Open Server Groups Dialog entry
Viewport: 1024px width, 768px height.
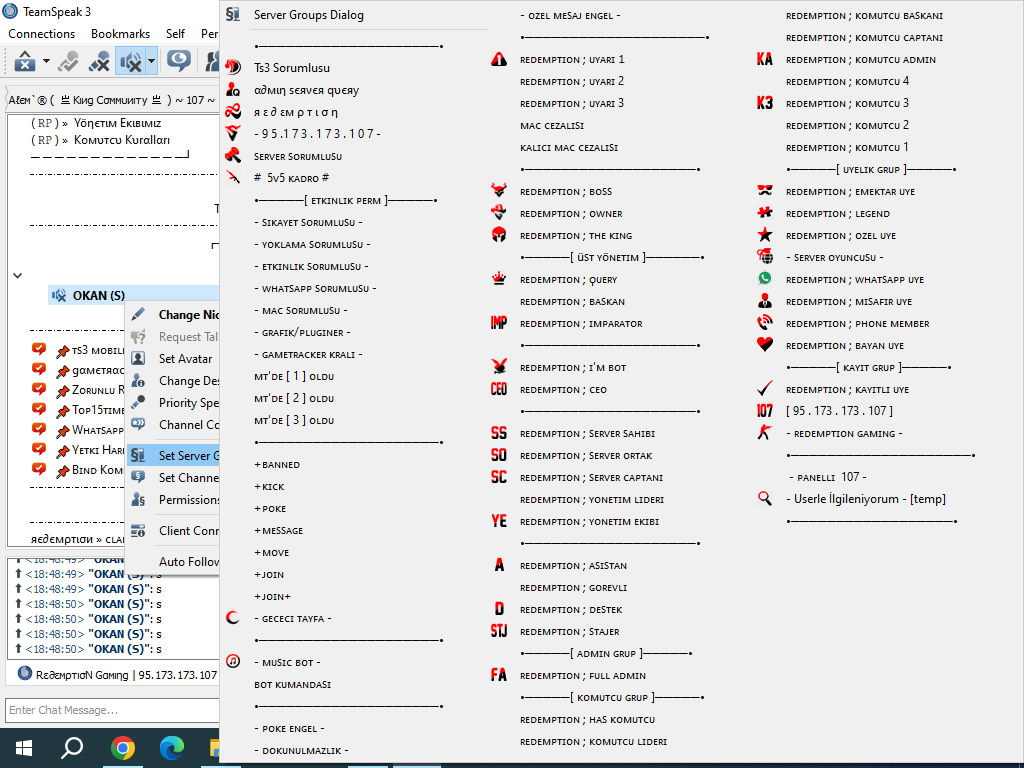coord(308,14)
